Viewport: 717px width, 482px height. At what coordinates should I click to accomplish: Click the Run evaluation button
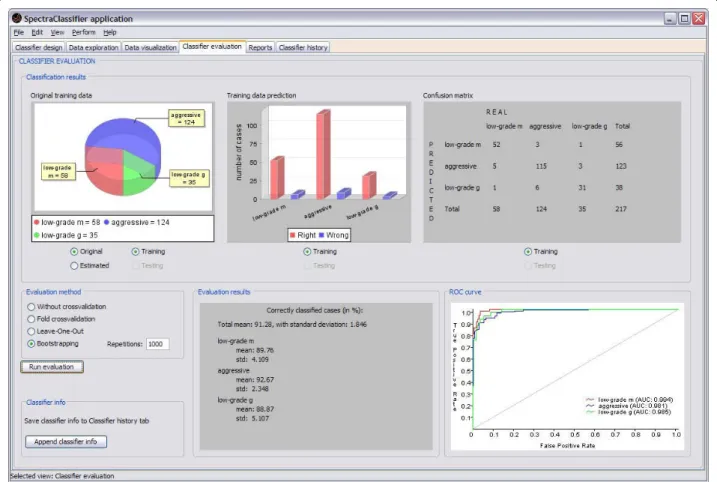(x=52, y=367)
